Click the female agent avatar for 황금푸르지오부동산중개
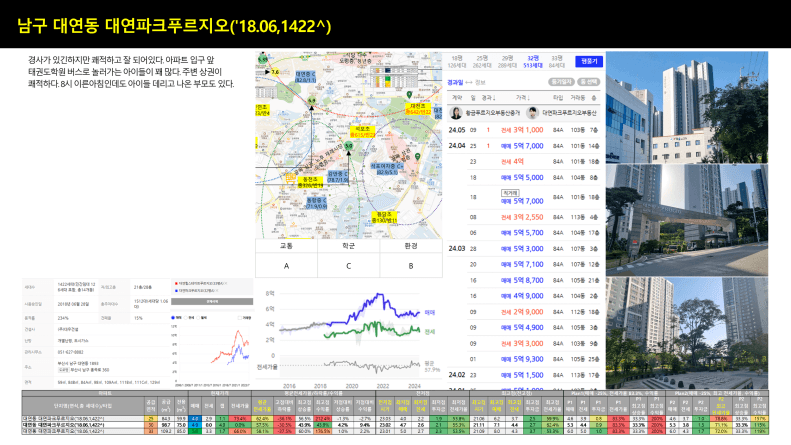 (456, 113)
